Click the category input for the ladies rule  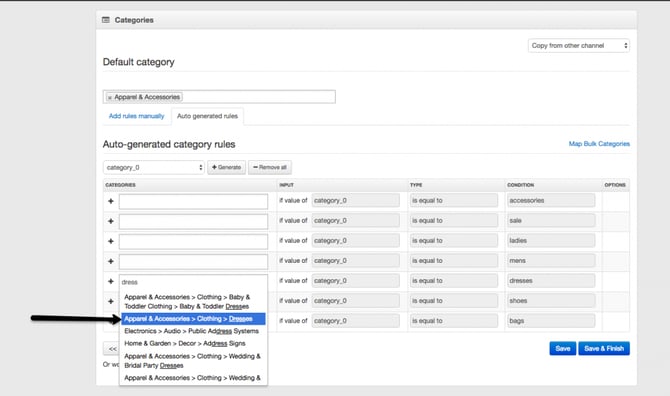click(194, 241)
